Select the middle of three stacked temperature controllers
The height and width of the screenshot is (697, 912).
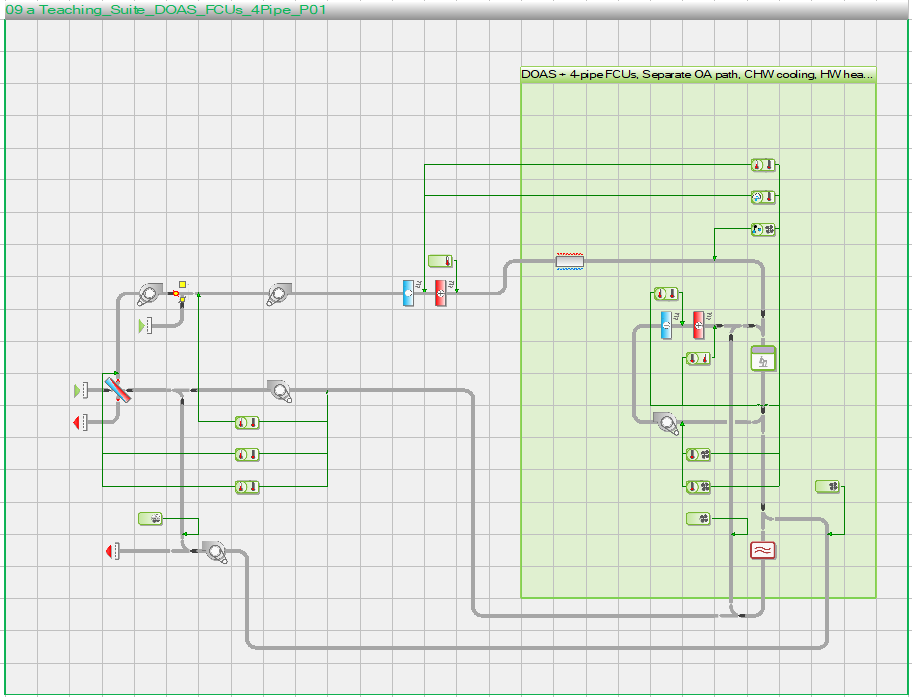(x=247, y=454)
